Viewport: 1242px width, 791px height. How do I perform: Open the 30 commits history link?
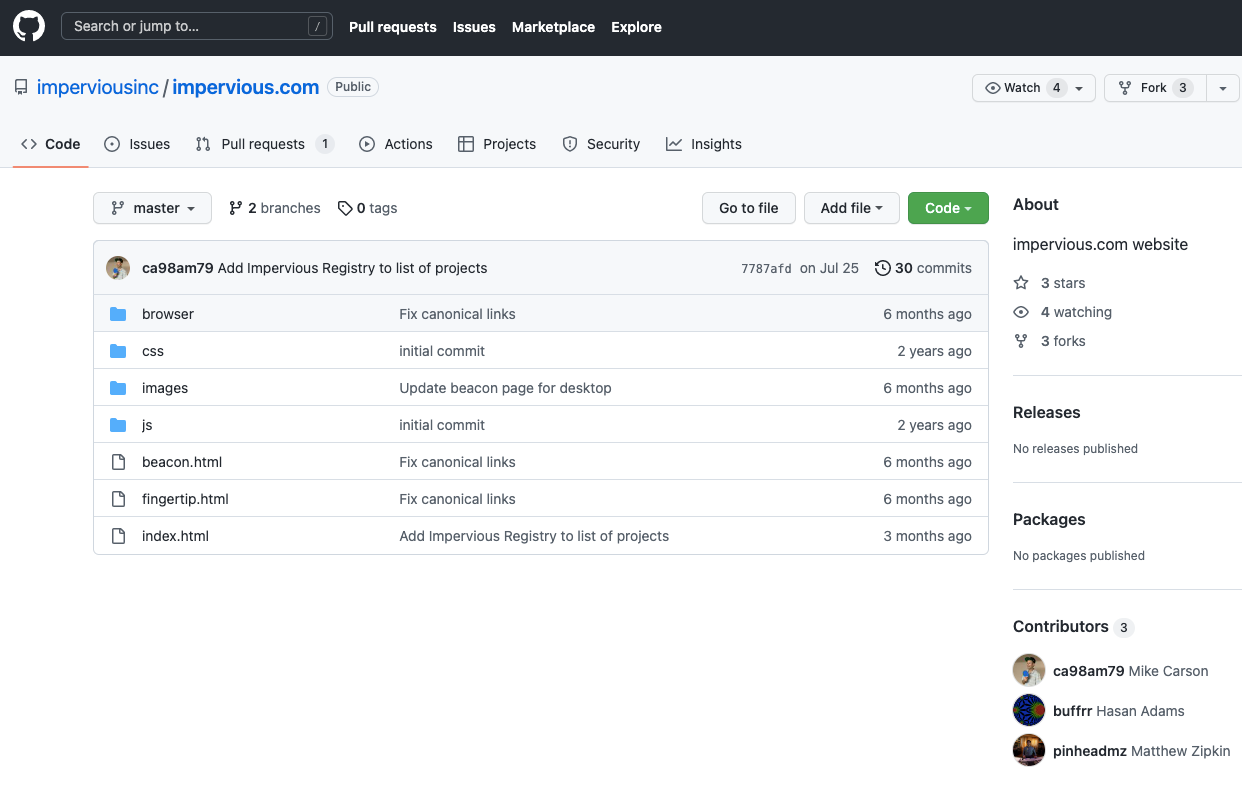[923, 268]
